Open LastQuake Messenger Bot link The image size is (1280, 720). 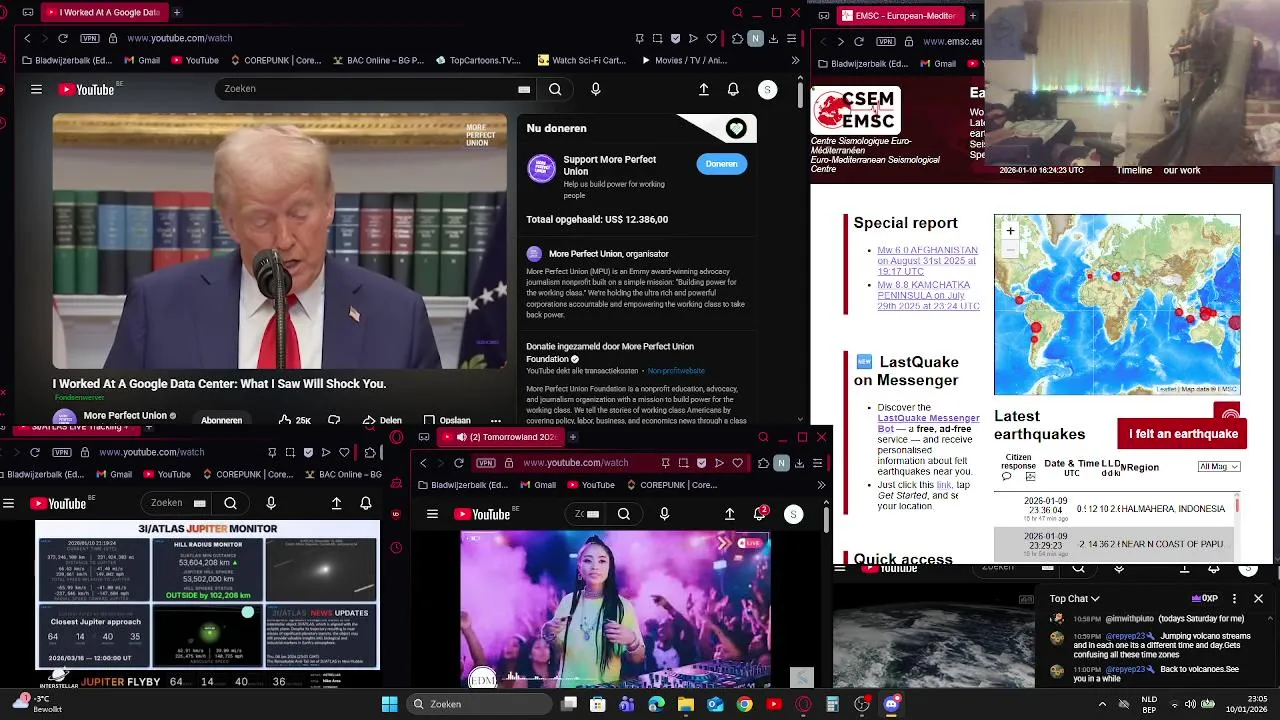[x=928, y=424]
